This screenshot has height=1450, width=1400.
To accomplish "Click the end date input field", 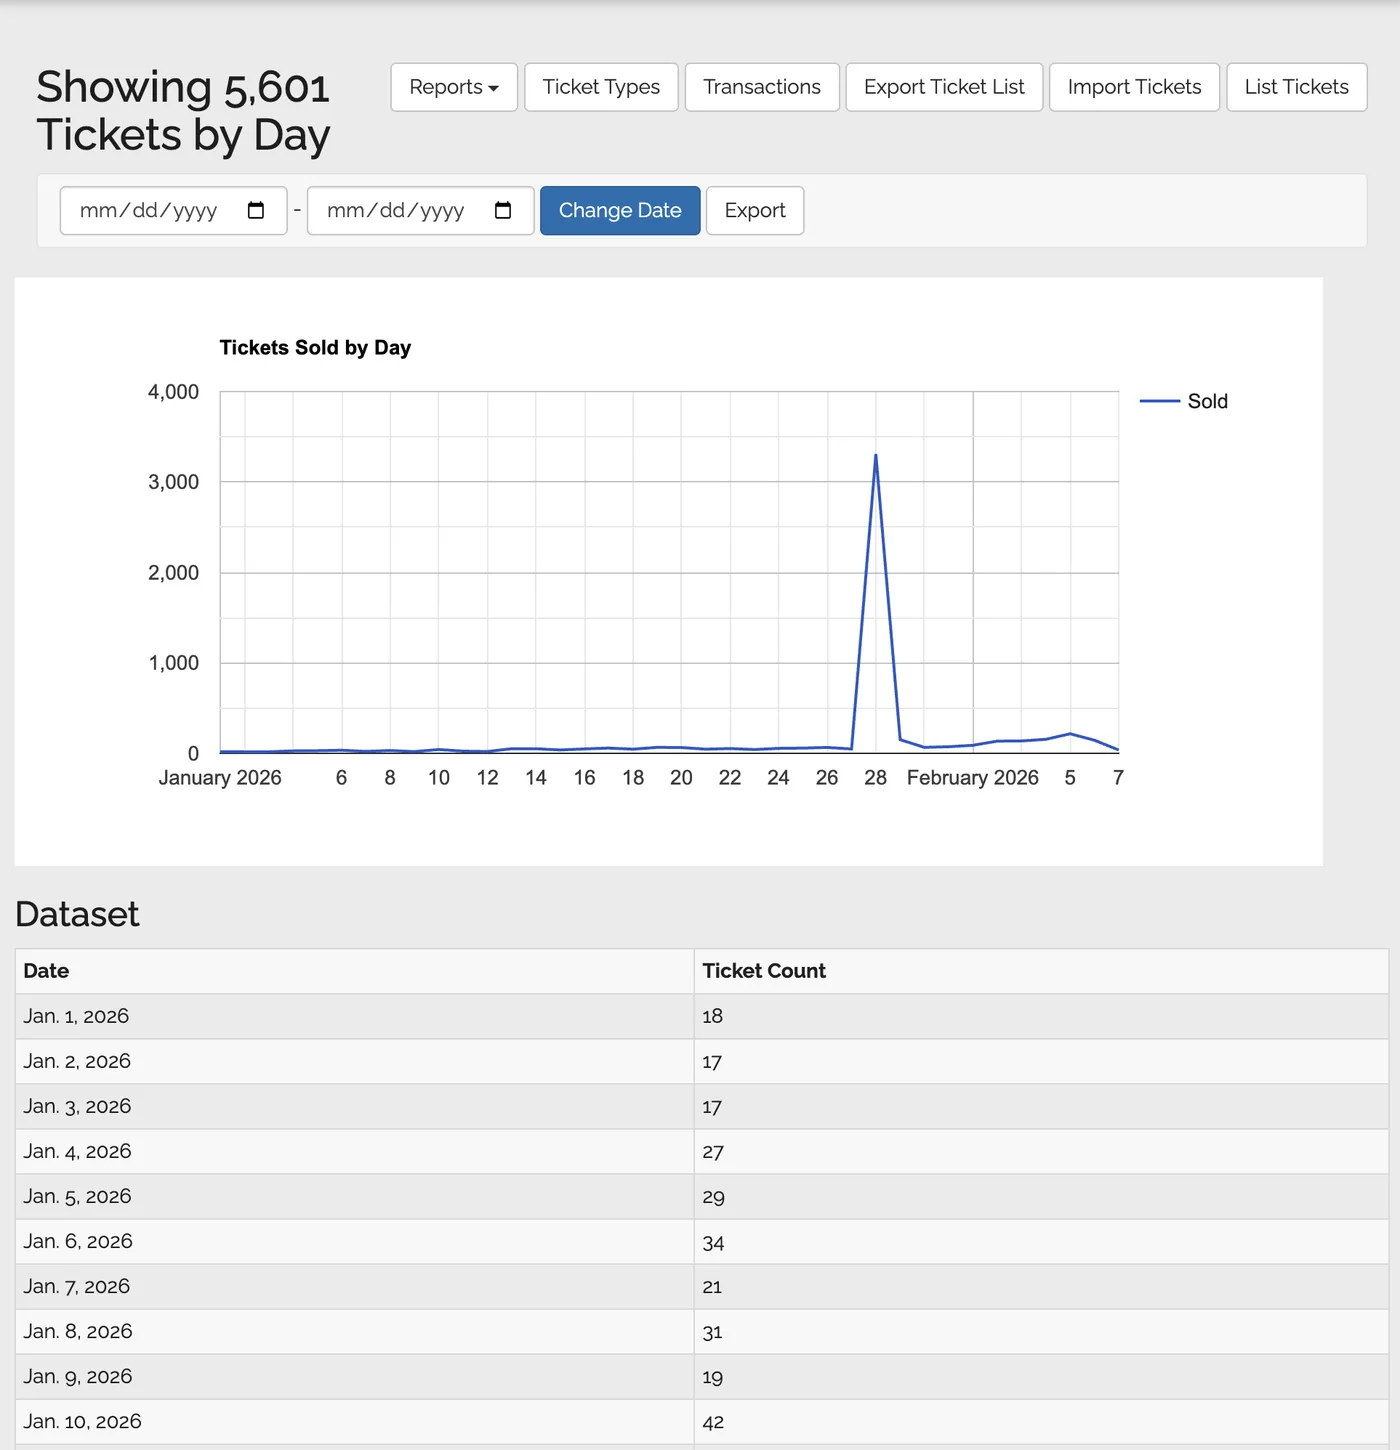I will (x=420, y=211).
